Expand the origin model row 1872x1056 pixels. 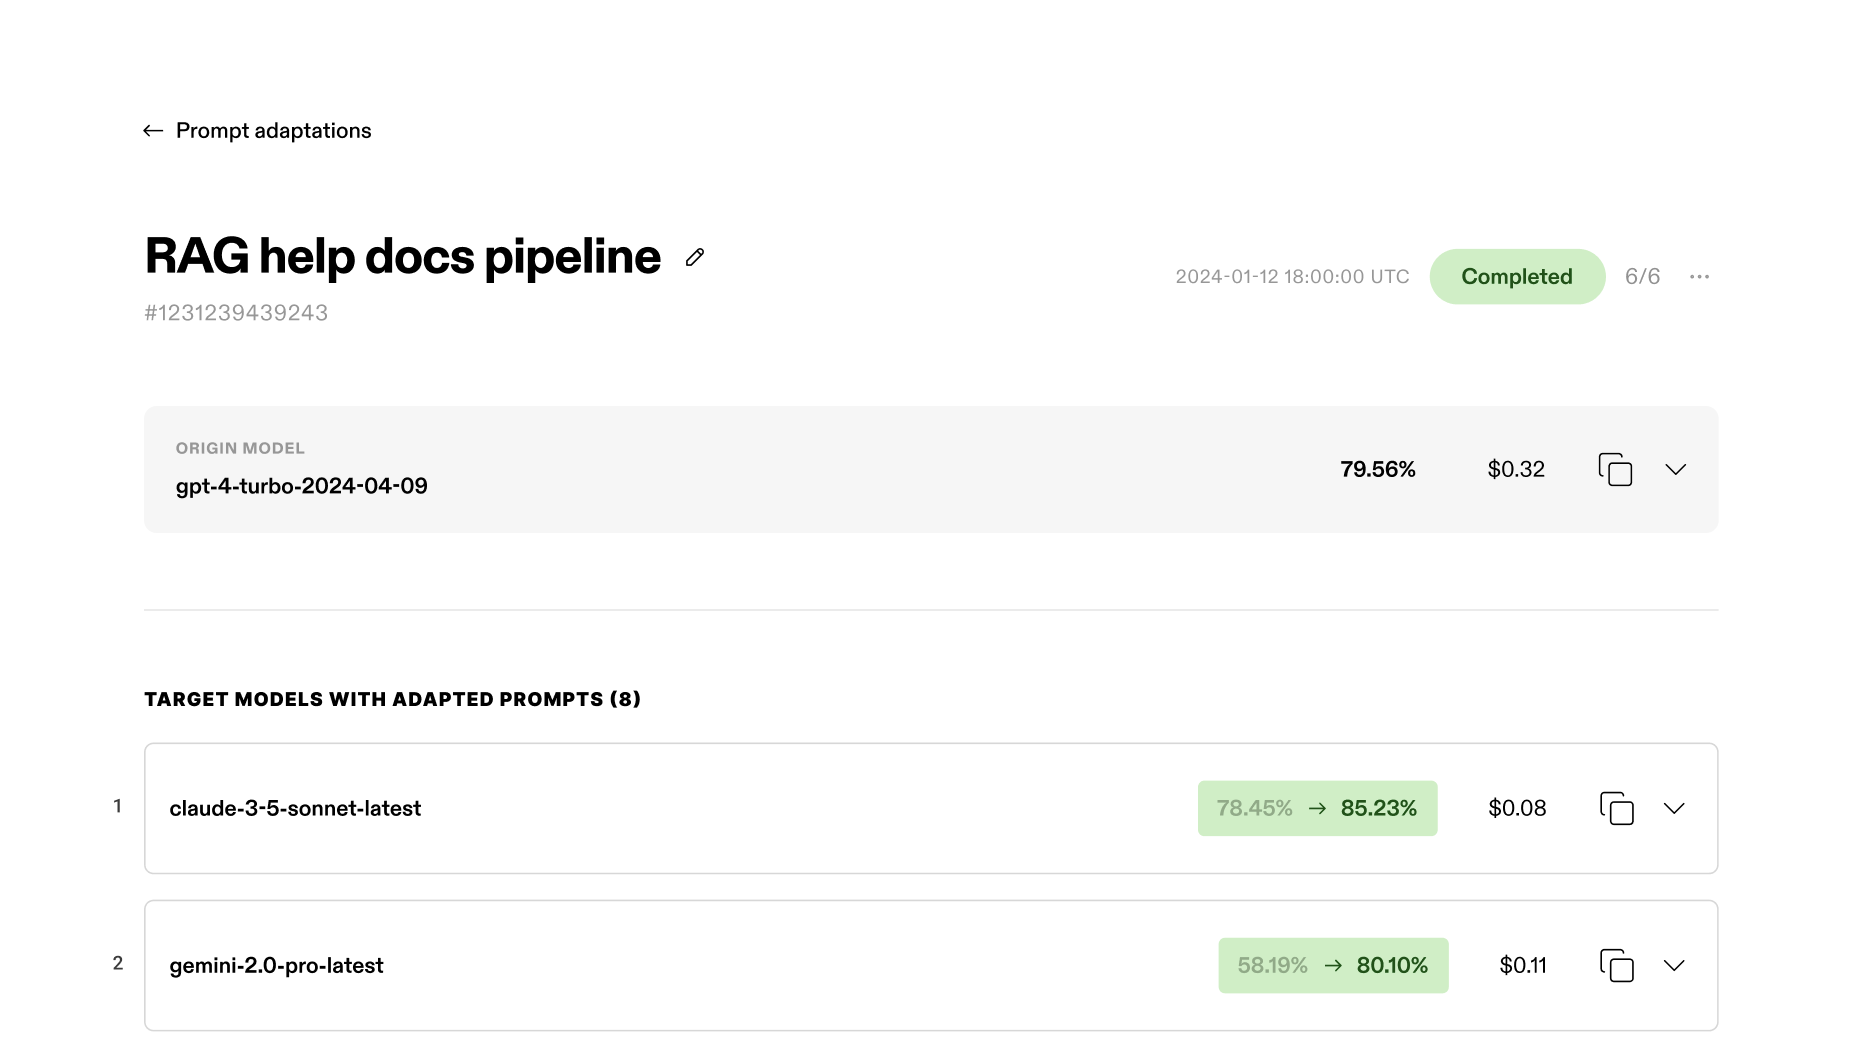tap(1676, 469)
